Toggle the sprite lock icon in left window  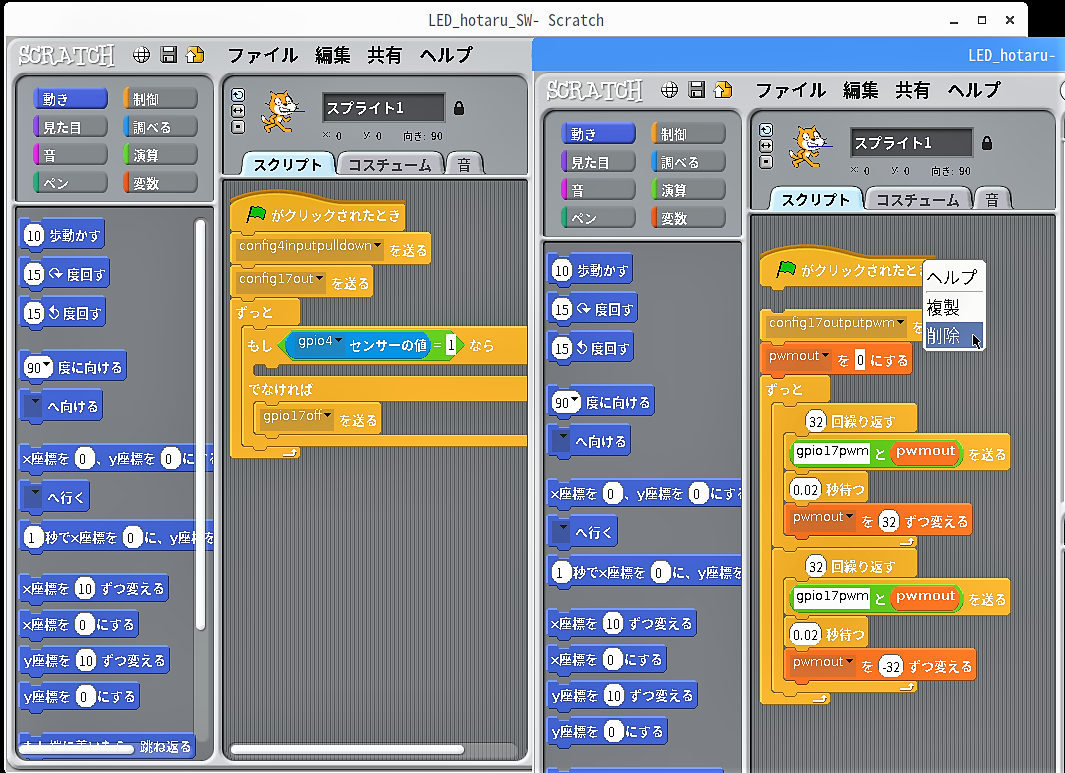(x=459, y=108)
